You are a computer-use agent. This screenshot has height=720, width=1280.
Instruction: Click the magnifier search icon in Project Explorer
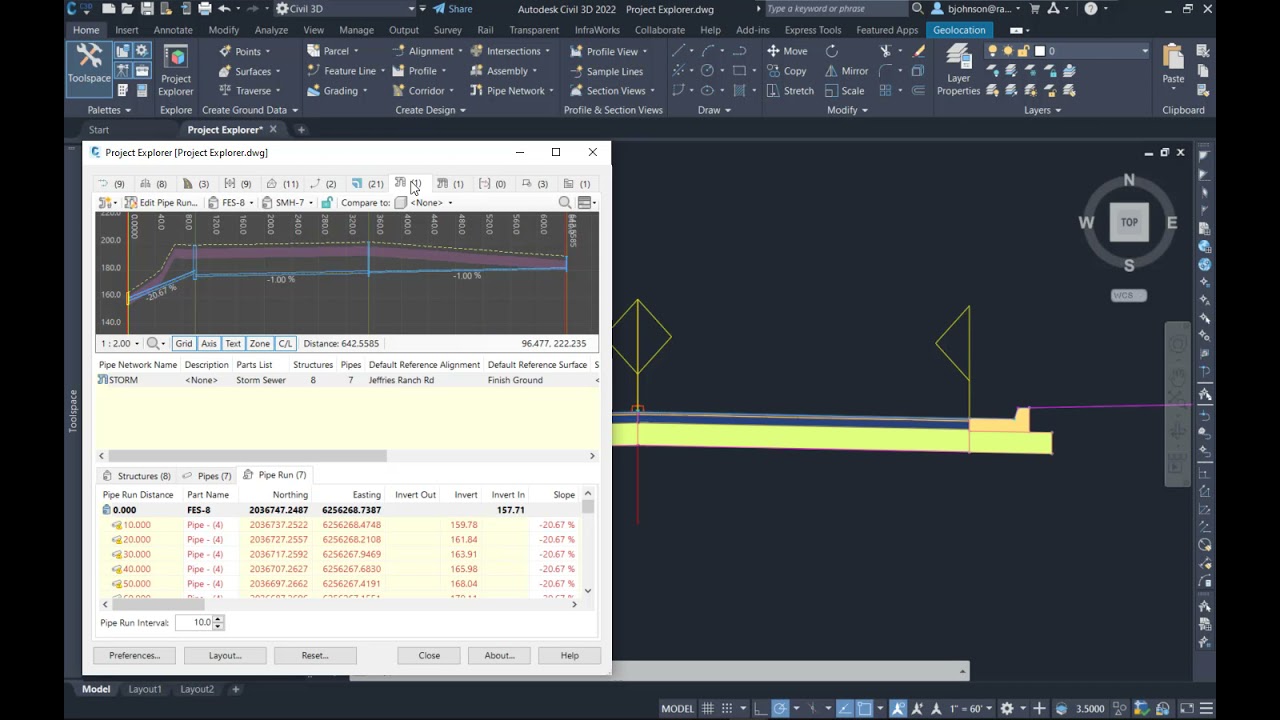click(x=565, y=203)
